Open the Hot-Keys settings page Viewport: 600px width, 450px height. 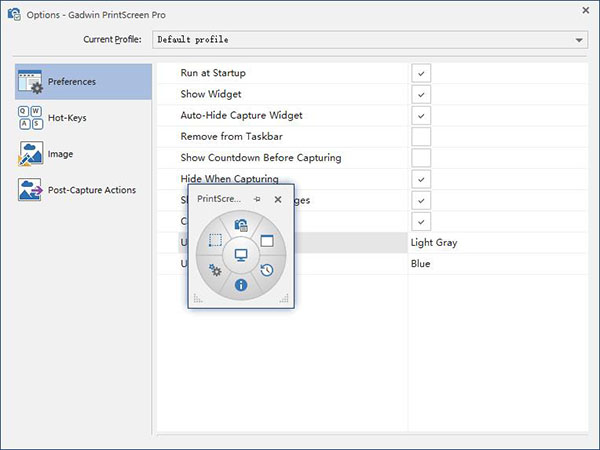pyautogui.click(x=83, y=118)
